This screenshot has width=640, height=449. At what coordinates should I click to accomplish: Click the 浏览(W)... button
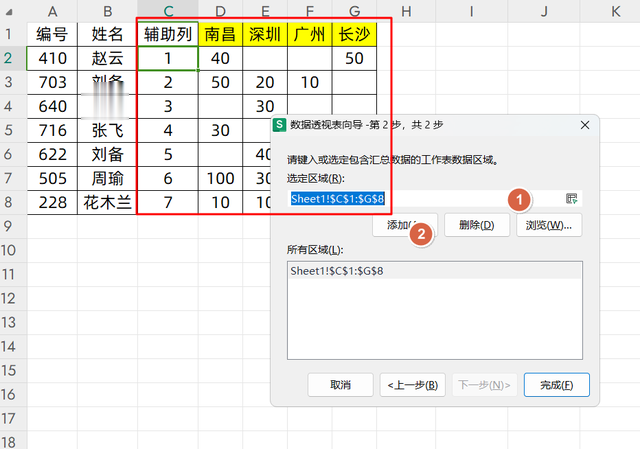(549, 225)
